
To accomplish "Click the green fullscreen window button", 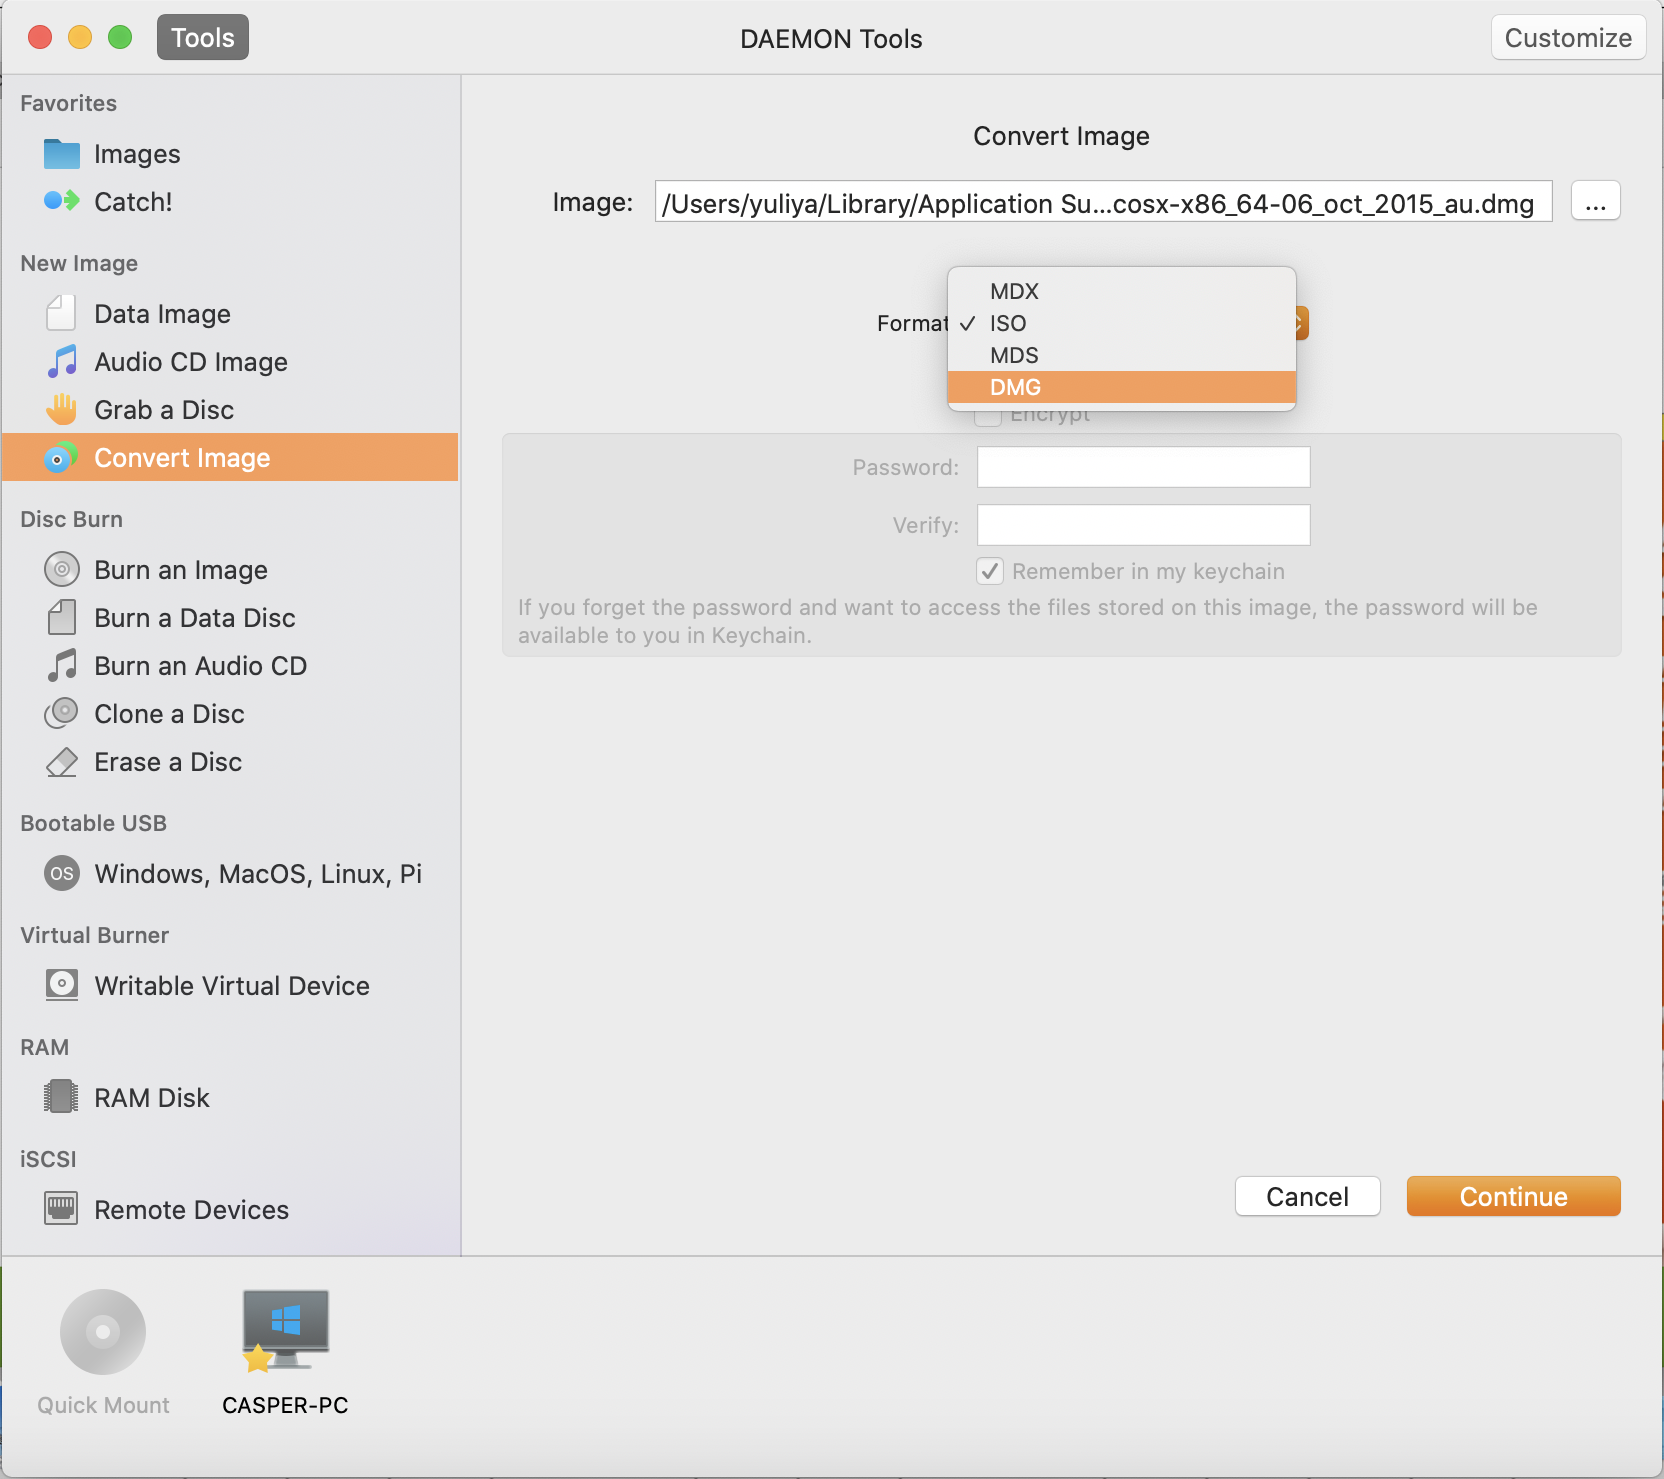I will (120, 38).
